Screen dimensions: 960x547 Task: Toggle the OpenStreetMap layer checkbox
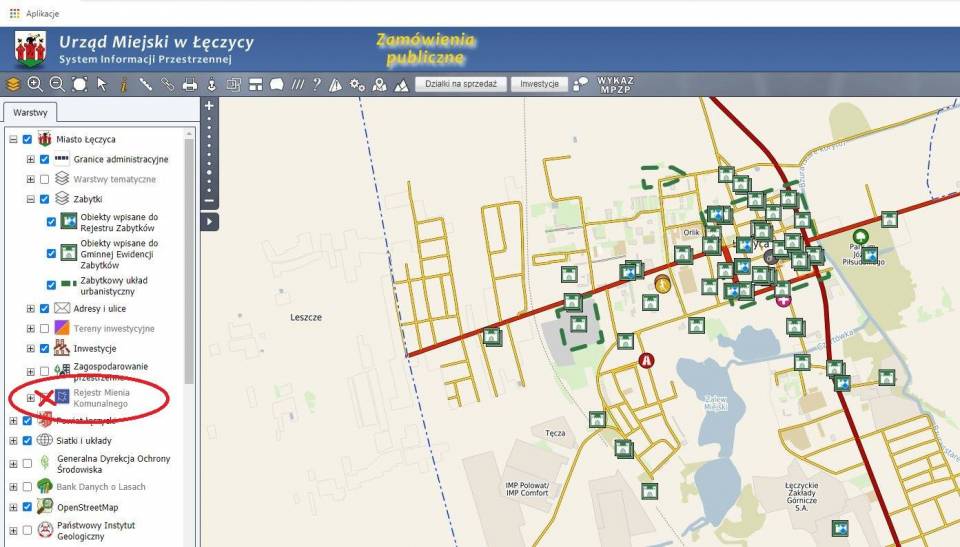[x=27, y=507]
